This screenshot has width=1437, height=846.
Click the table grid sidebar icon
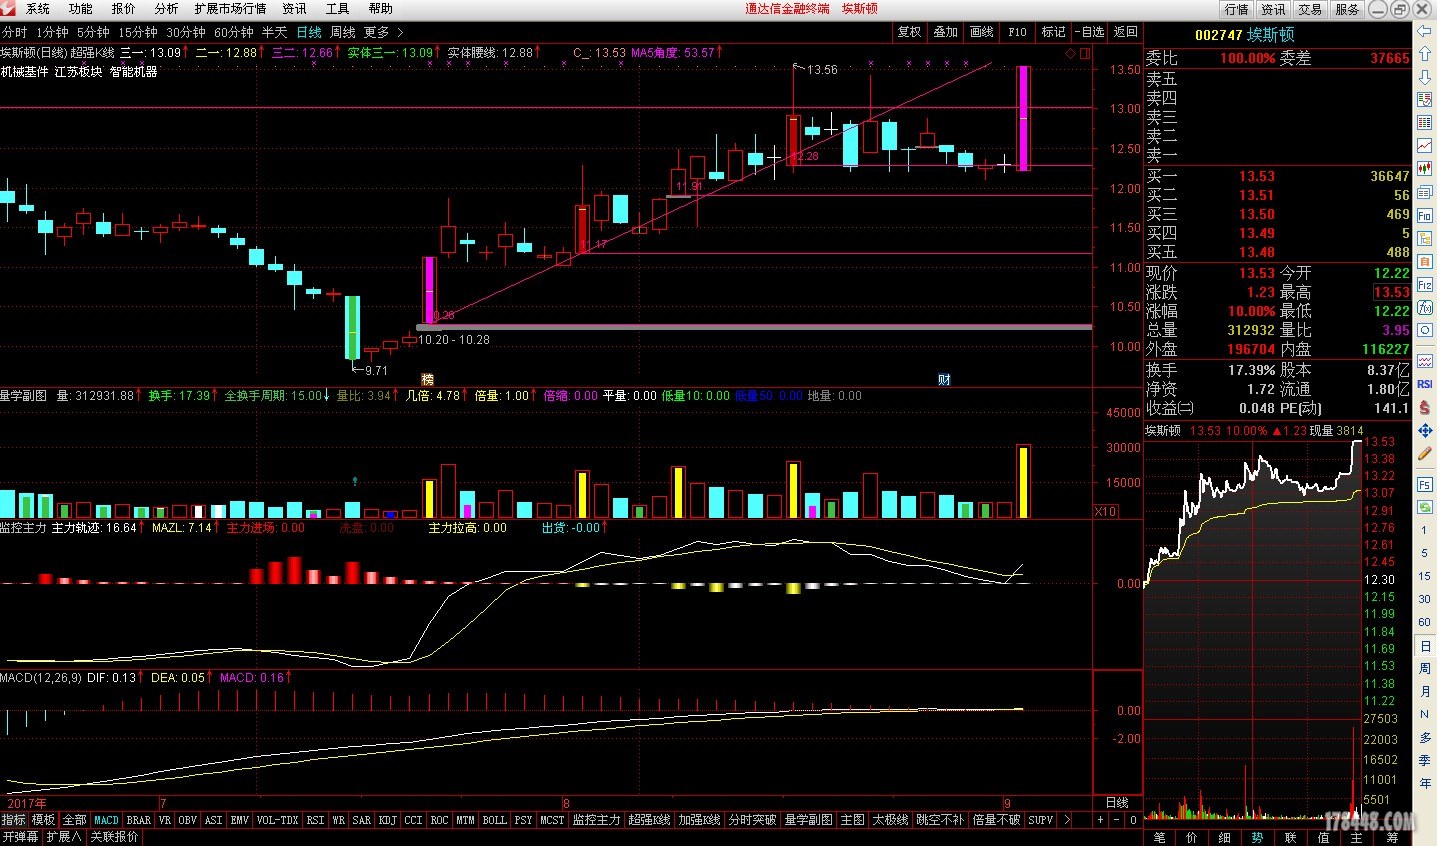click(1425, 123)
